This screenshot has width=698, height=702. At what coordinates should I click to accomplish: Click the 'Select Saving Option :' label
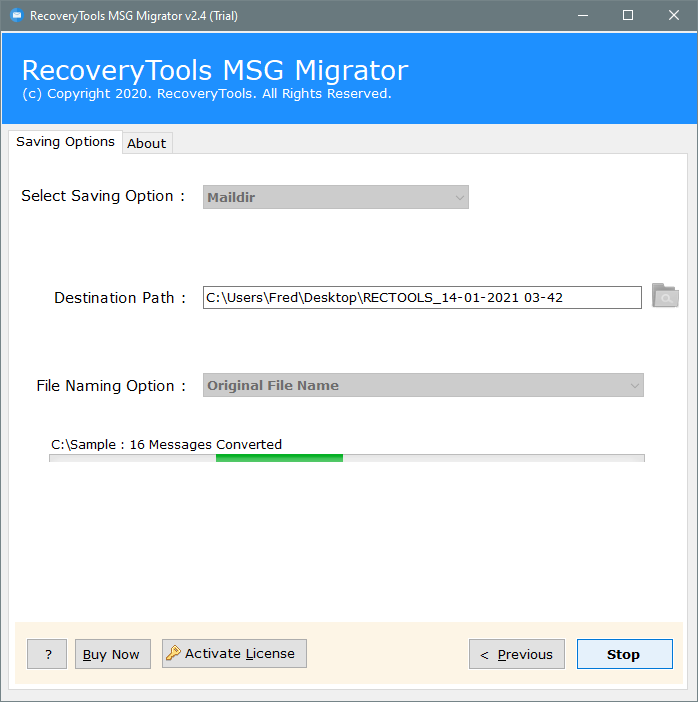pos(103,196)
